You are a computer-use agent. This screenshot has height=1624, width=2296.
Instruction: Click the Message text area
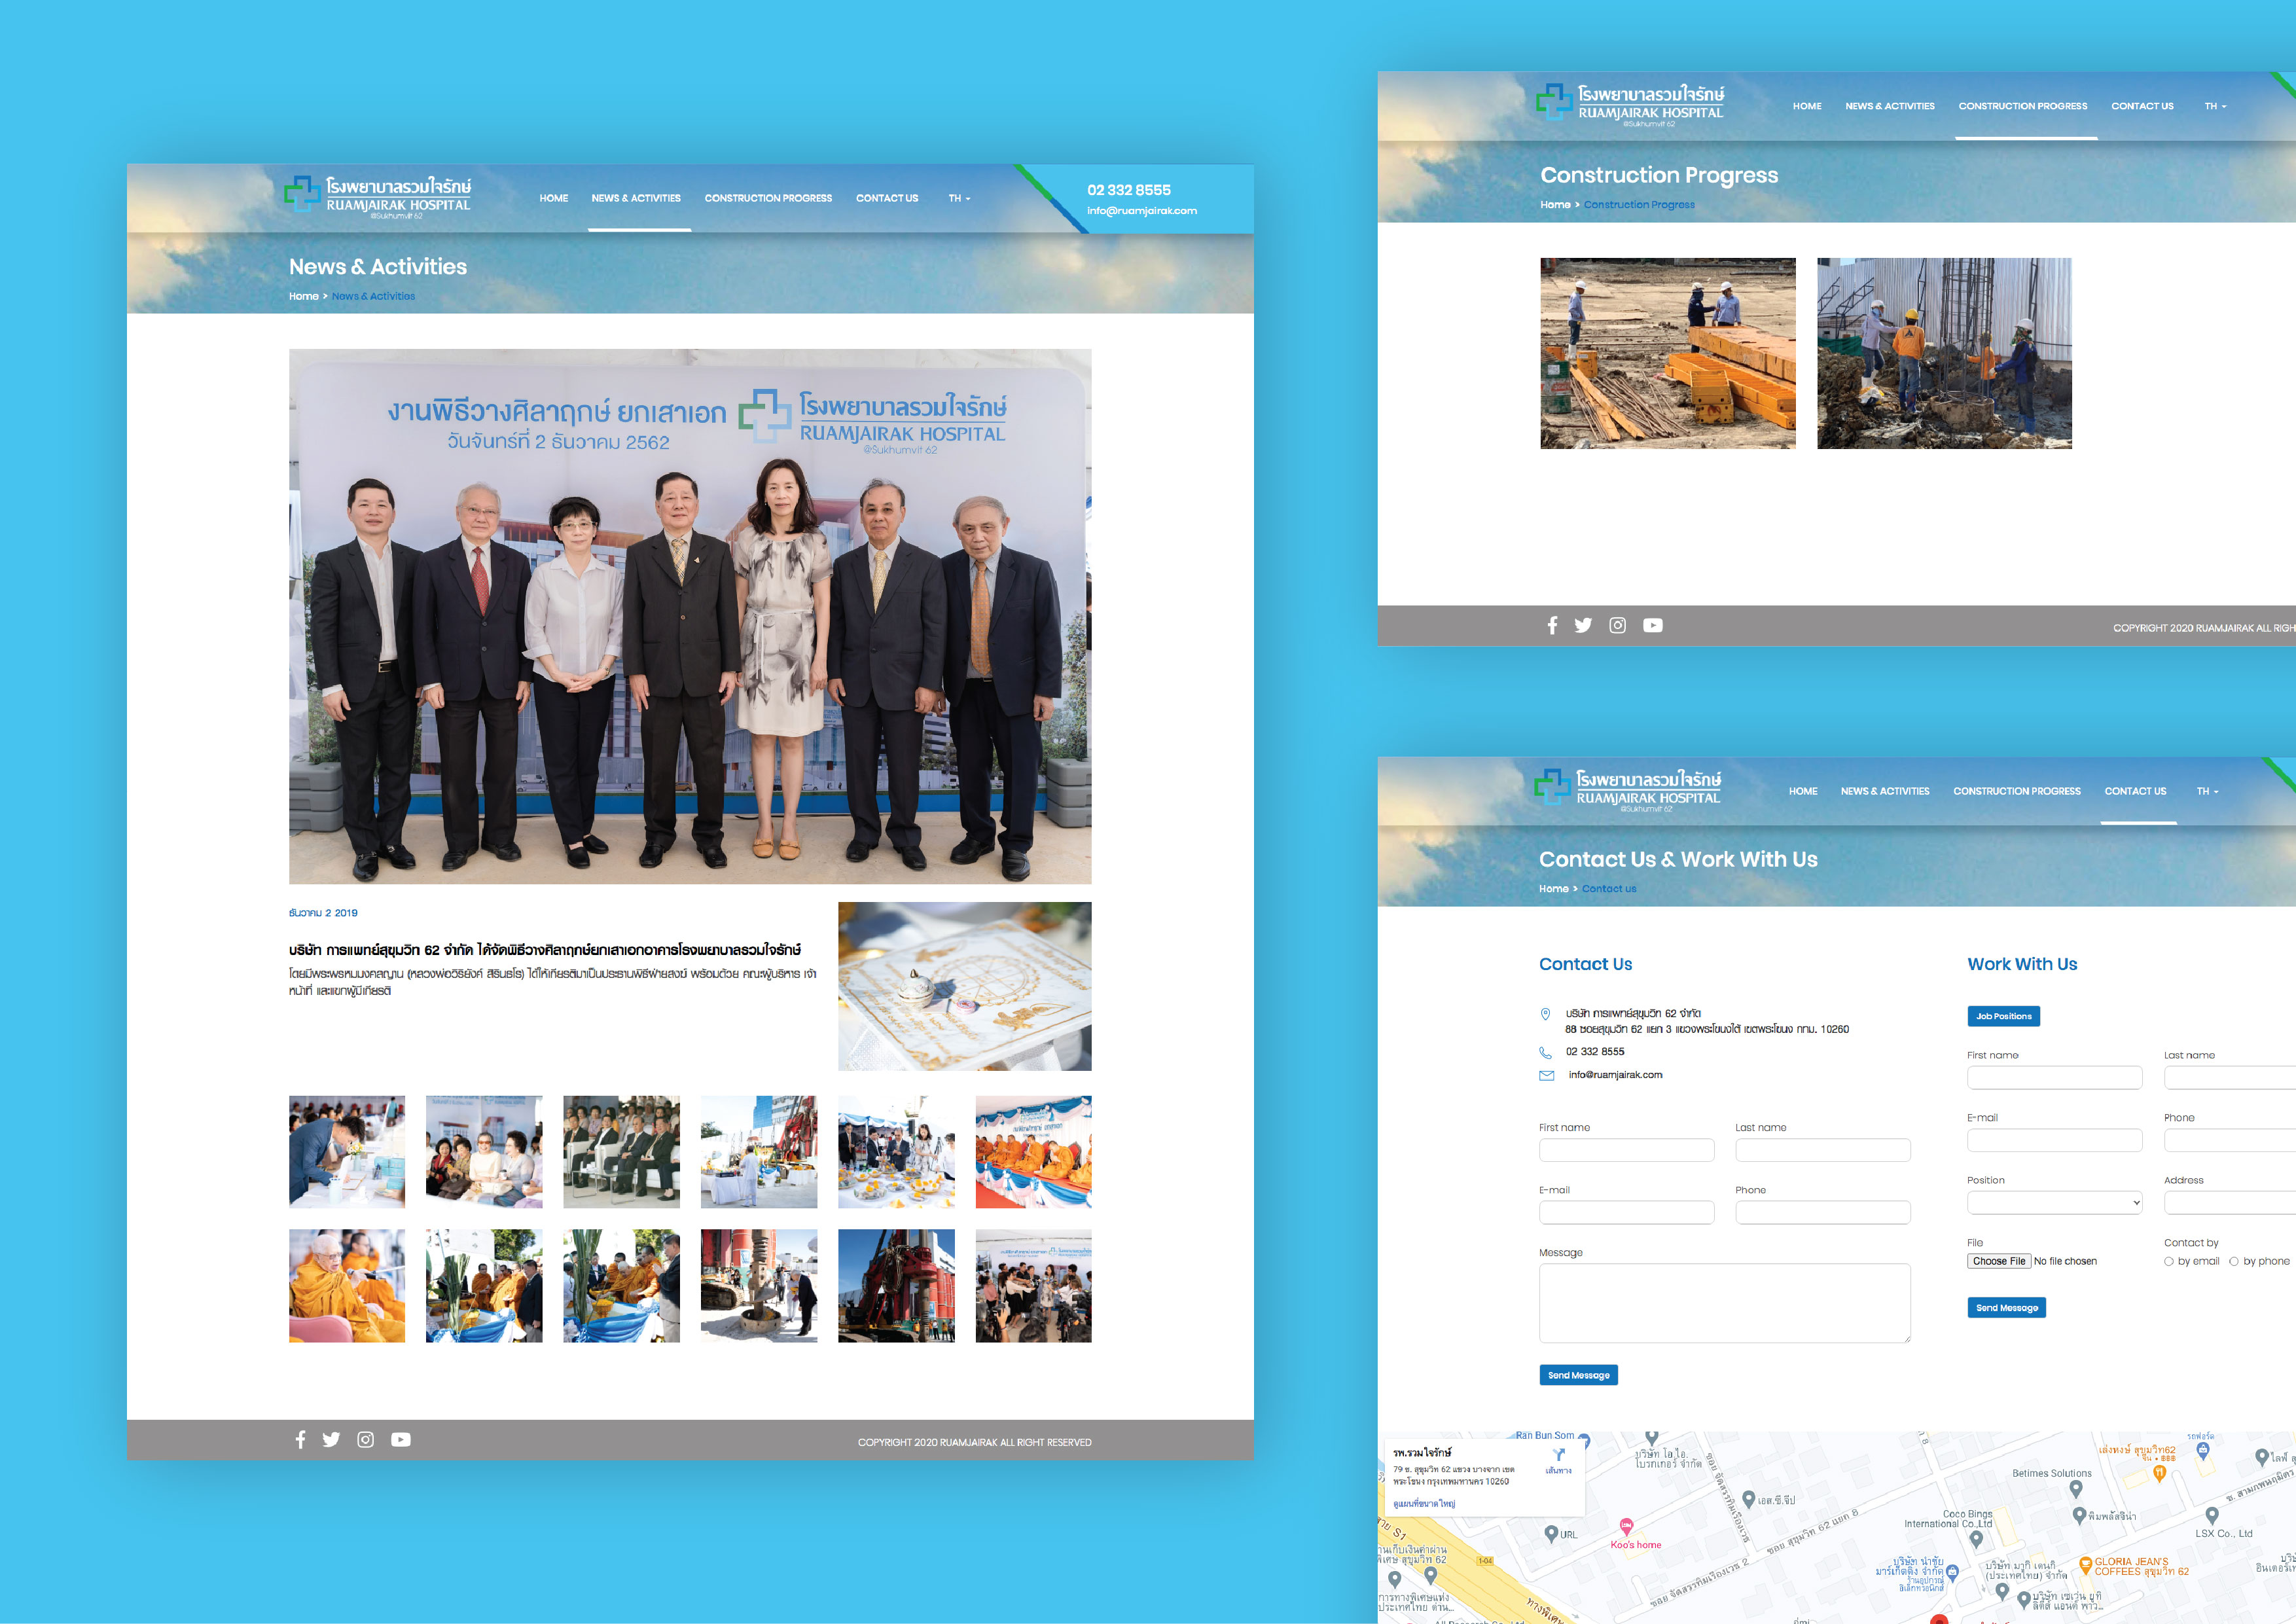pos(1725,1303)
